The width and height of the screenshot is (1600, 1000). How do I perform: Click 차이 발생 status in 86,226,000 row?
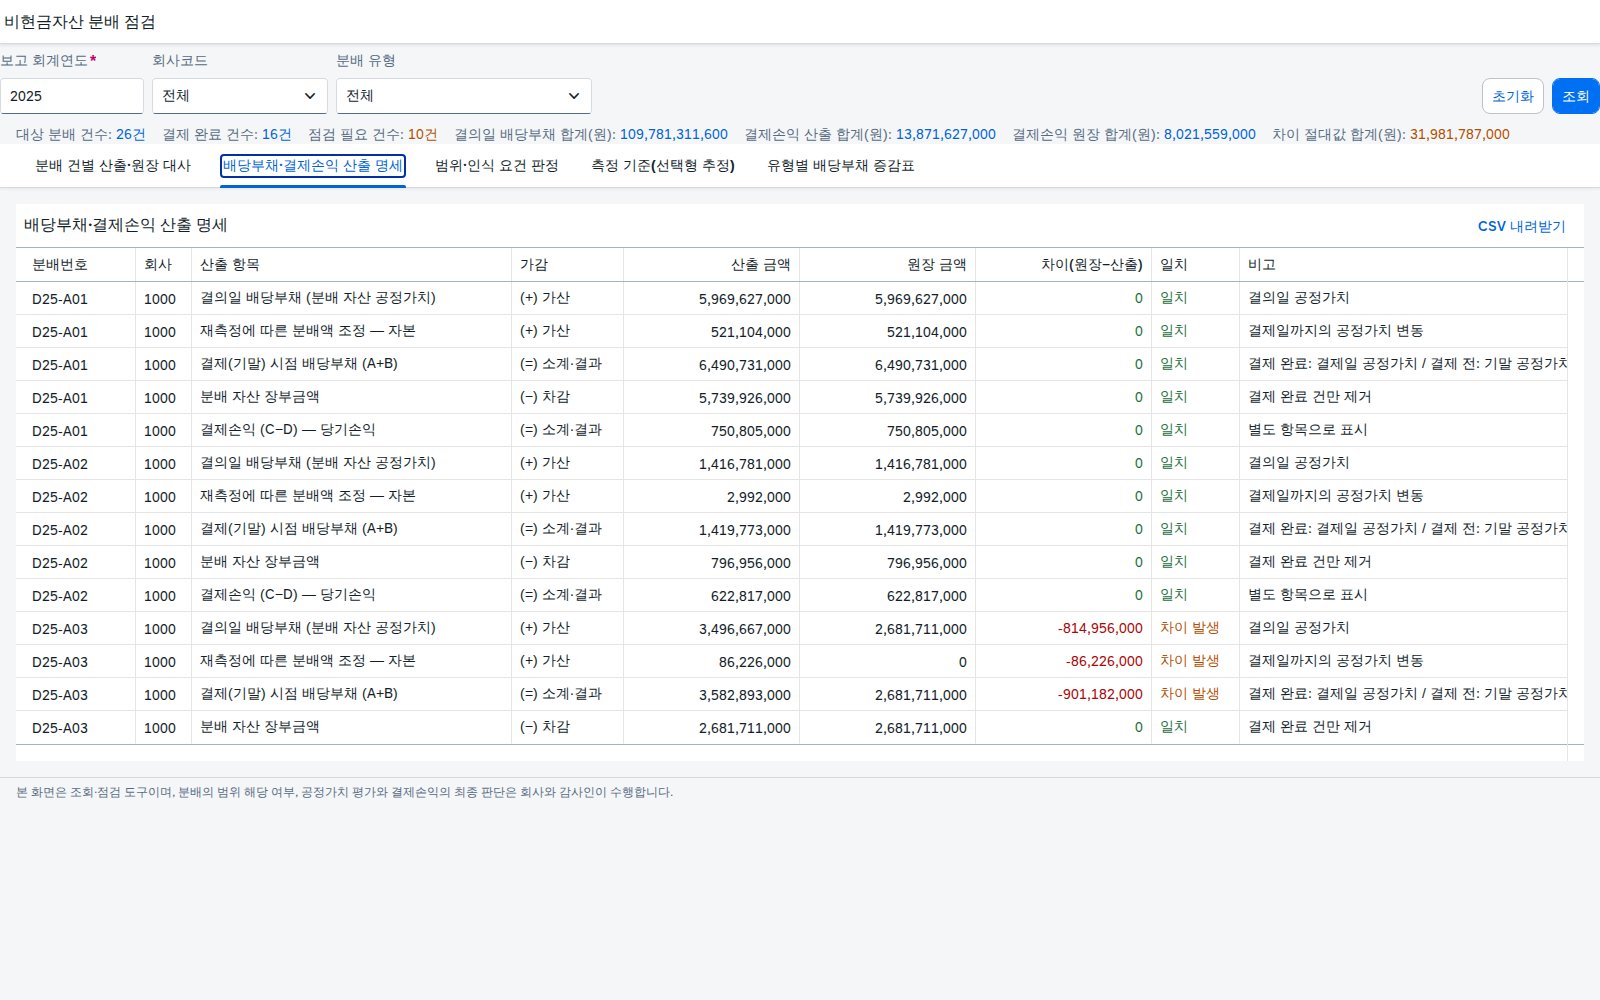pos(1190,661)
